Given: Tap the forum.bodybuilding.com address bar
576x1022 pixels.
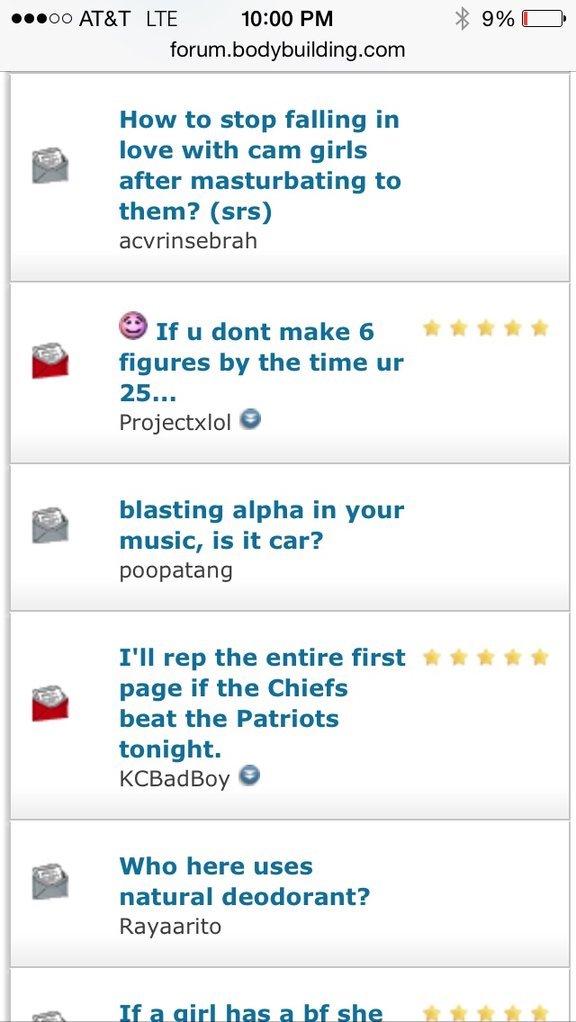Looking at the screenshot, I should tap(287, 50).
